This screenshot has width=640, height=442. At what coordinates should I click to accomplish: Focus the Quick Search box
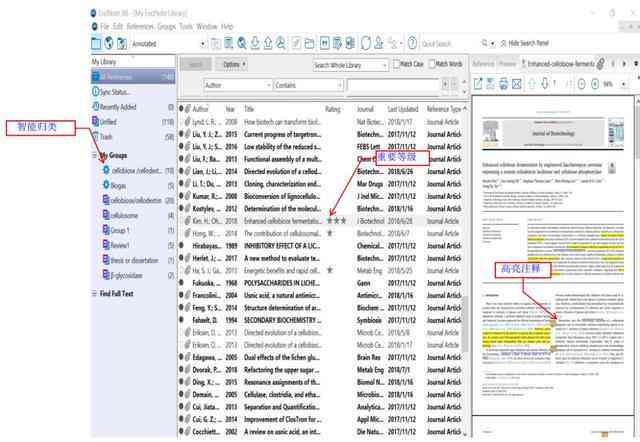[x=449, y=43]
